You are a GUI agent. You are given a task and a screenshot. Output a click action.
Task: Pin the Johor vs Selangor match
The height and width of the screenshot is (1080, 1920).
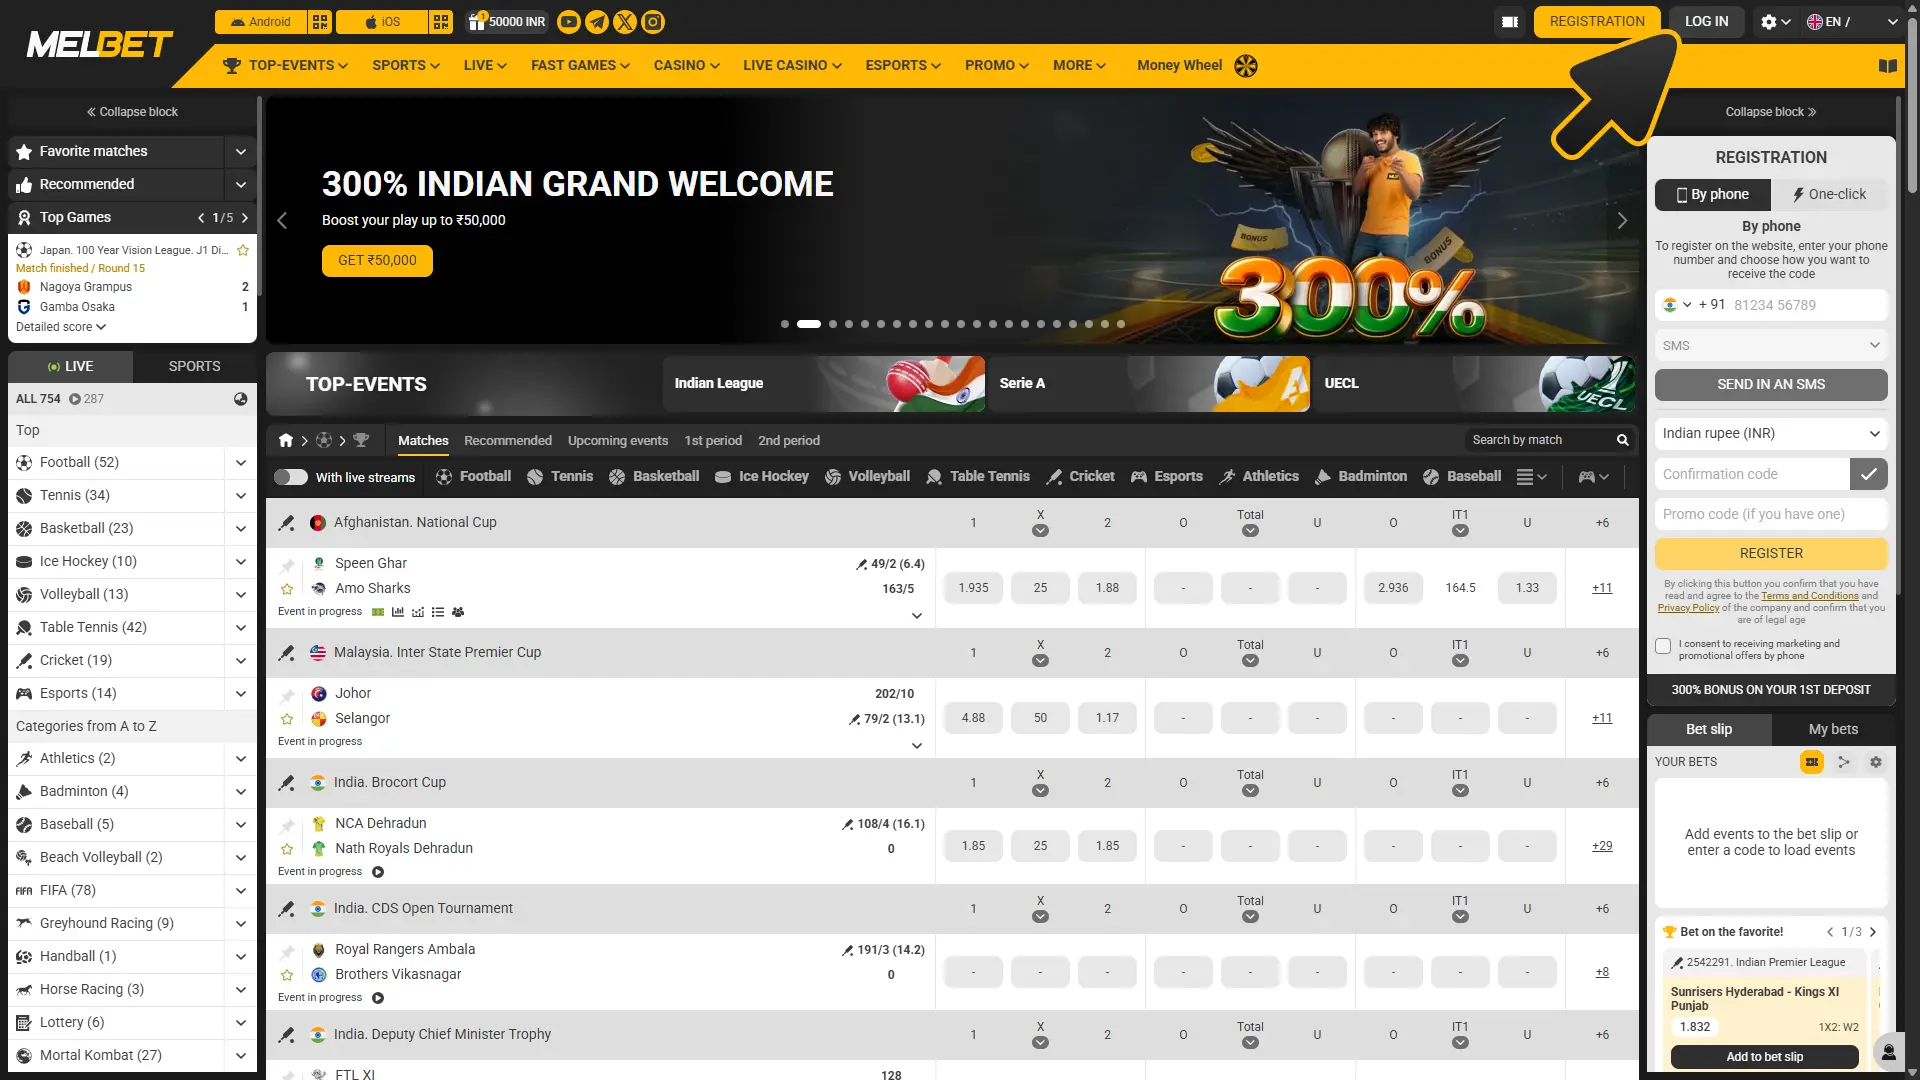(x=287, y=695)
